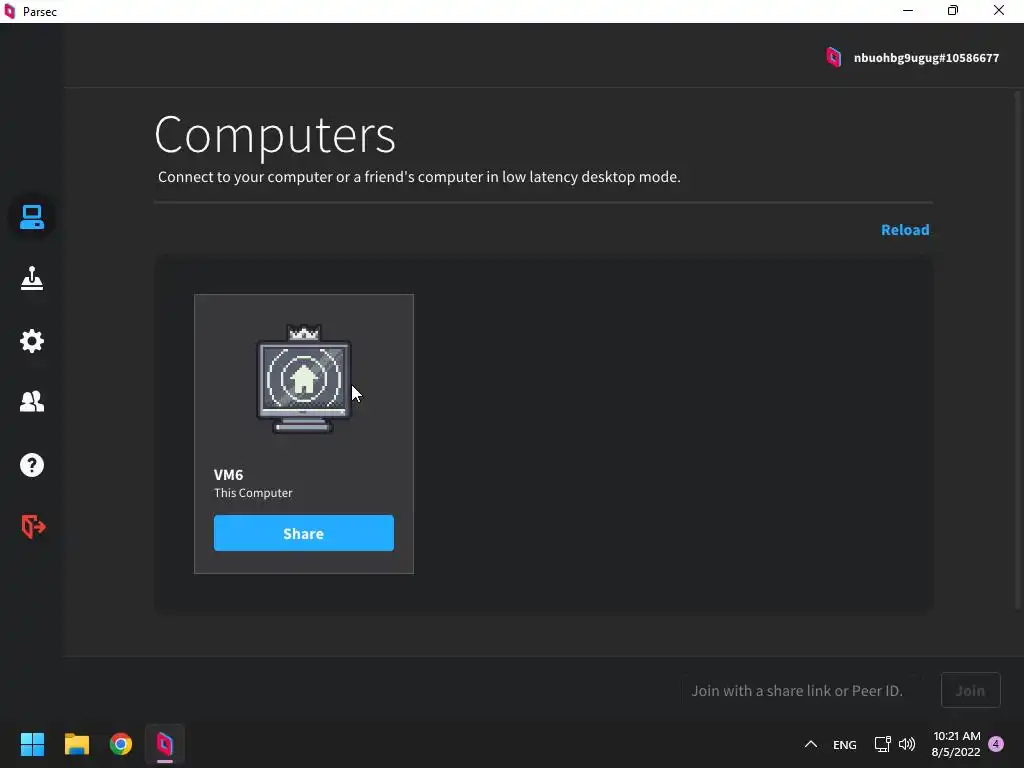Image resolution: width=1024 pixels, height=768 pixels.
Task: Close the Parsec window
Action: [x=999, y=11]
